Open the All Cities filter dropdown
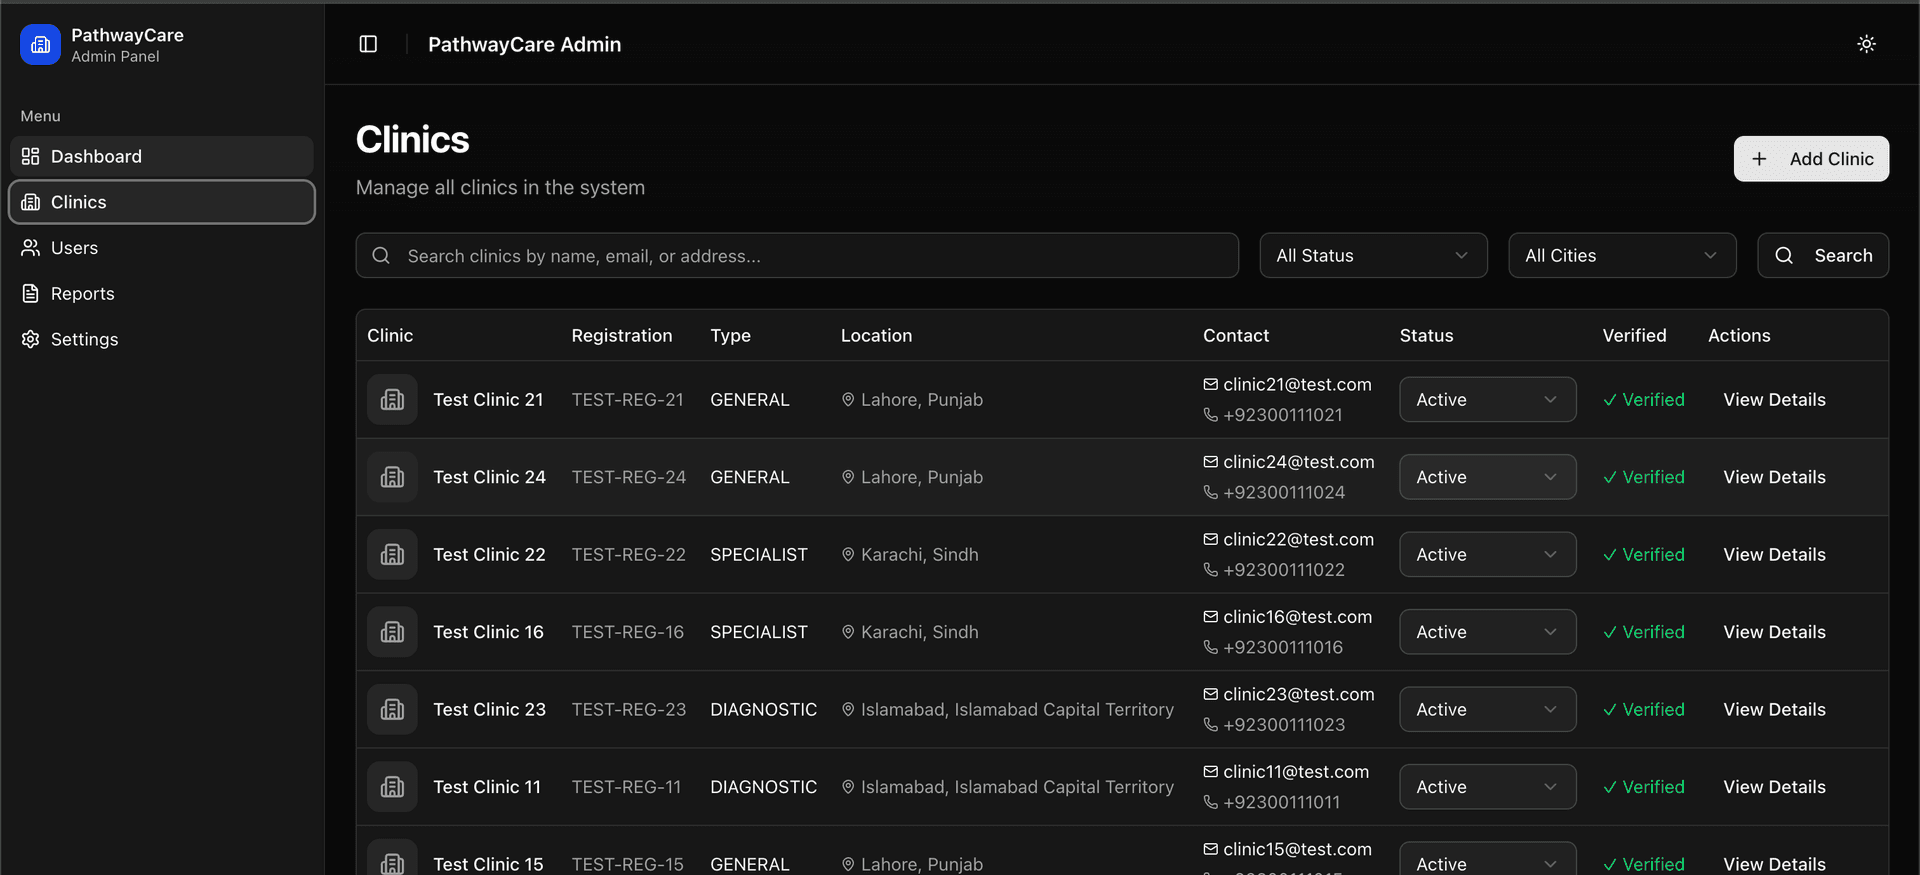The width and height of the screenshot is (1920, 875). (1622, 256)
